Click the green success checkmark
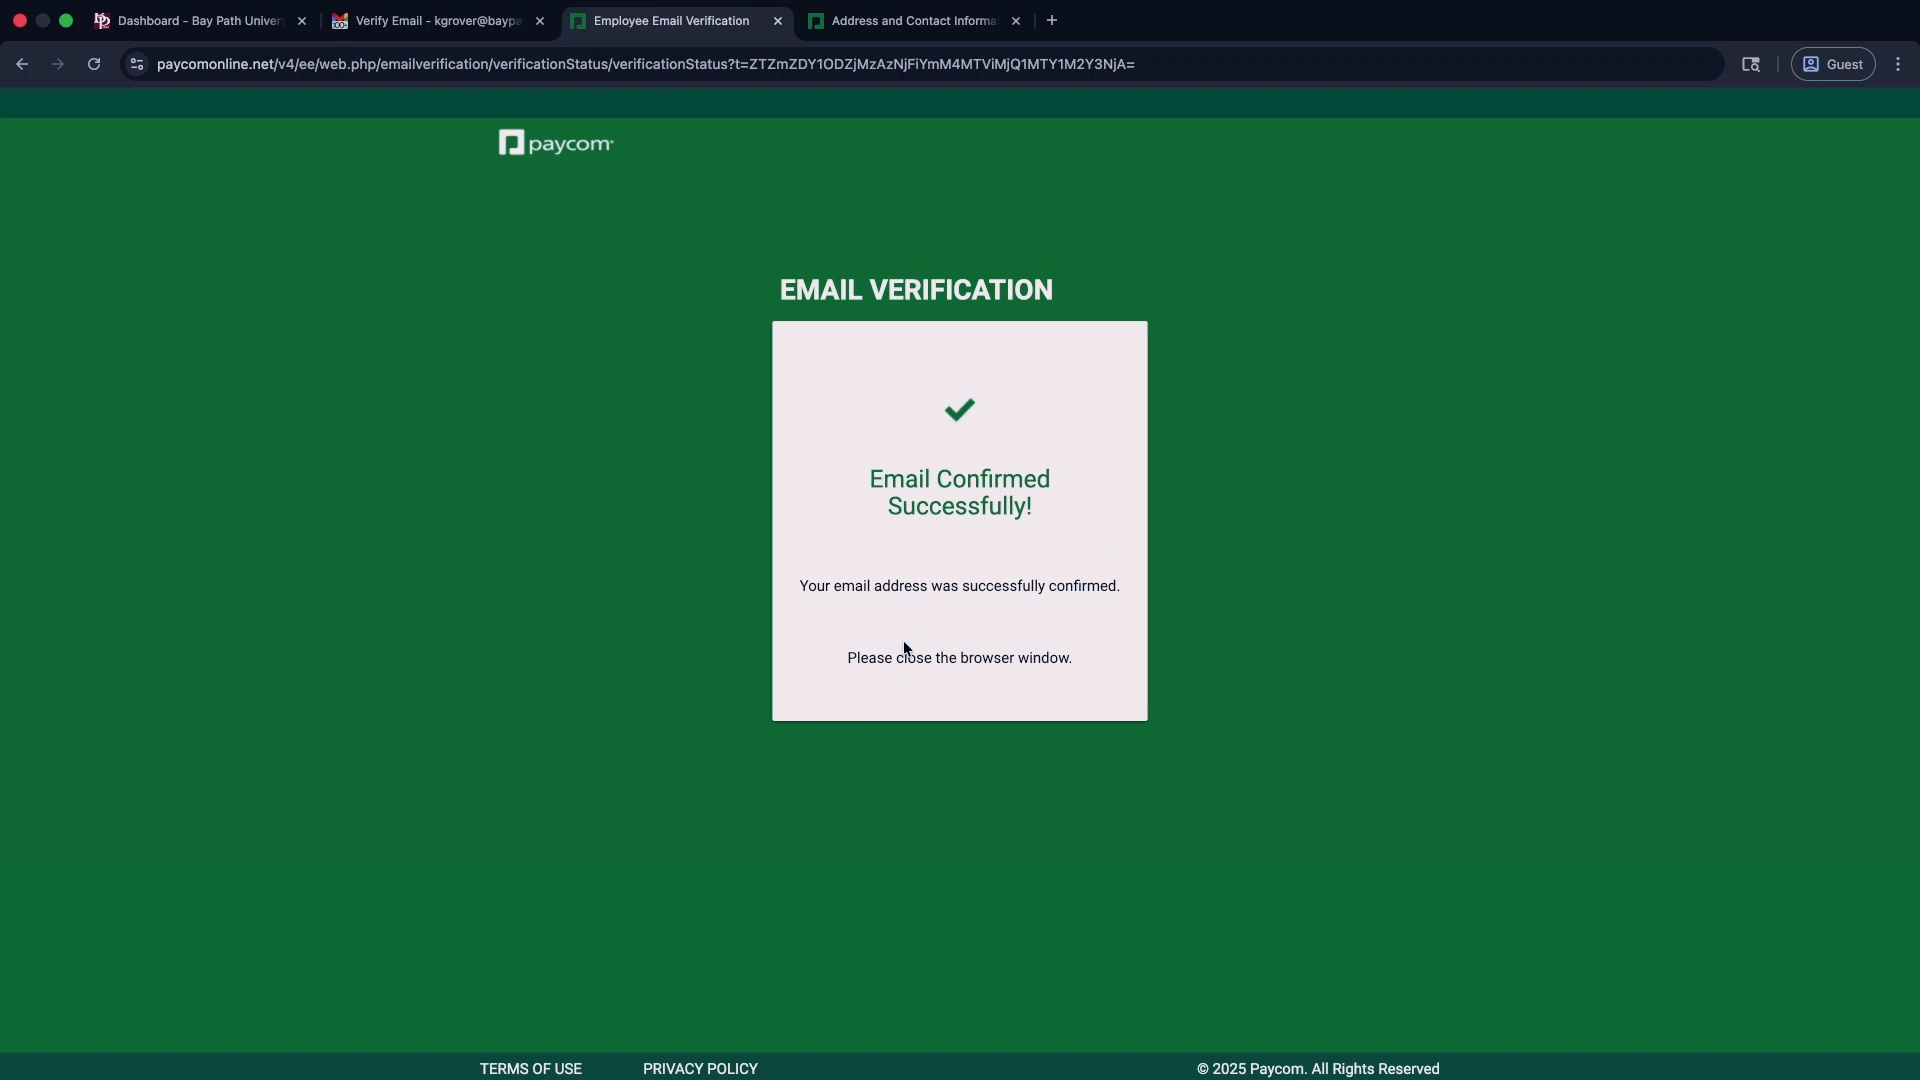The width and height of the screenshot is (1920, 1080). point(959,410)
